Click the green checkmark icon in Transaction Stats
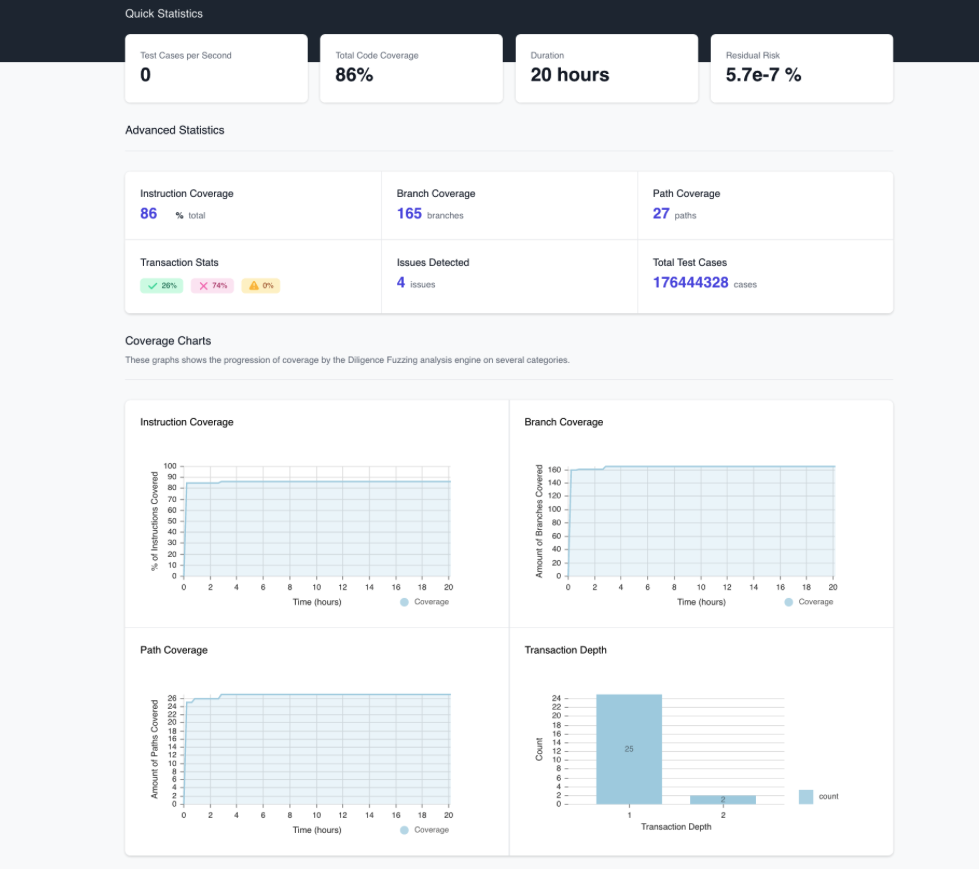Screen dimensions: 979x869 [152, 286]
